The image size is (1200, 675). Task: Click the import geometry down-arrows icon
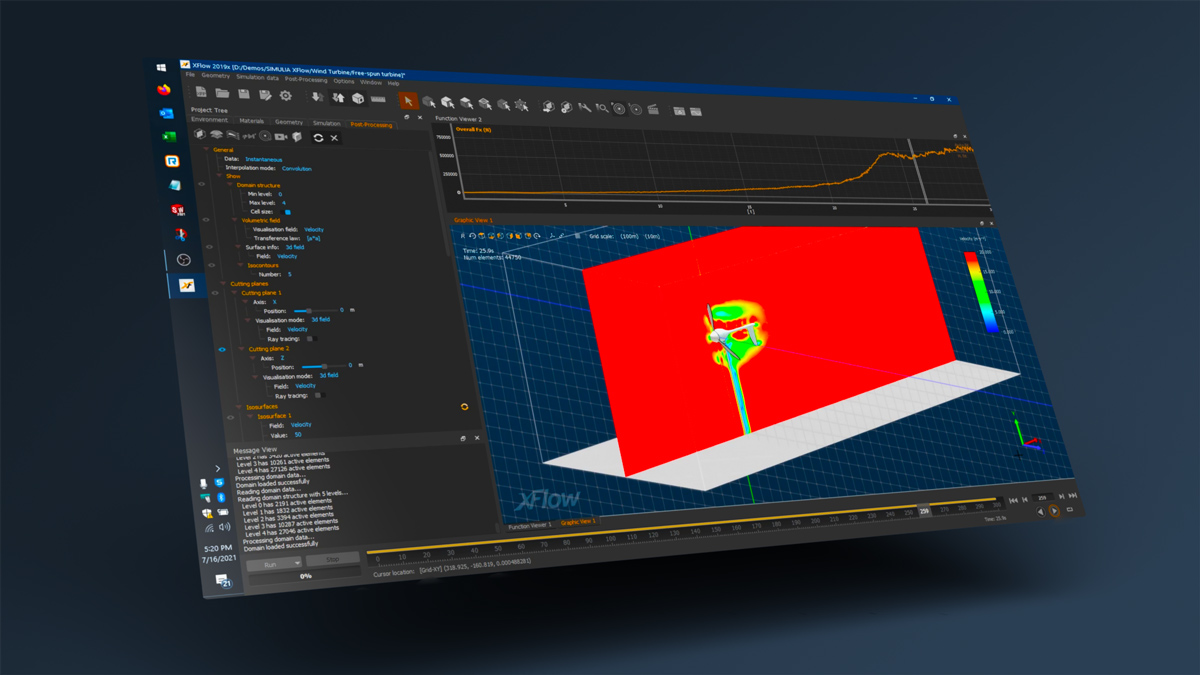pos(318,97)
